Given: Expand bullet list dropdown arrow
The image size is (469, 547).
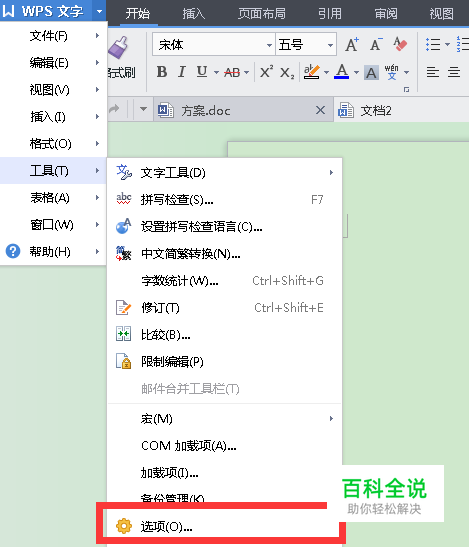Looking at the screenshot, I should pyautogui.click(x=447, y=44).
